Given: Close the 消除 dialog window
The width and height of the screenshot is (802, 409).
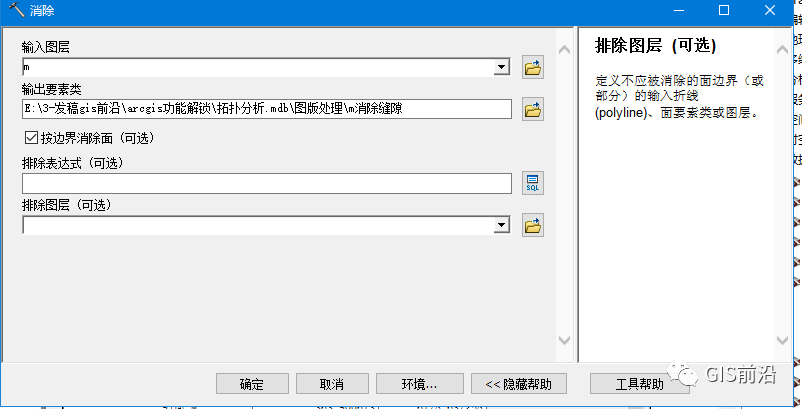Looking at the screenshot, I should pos(770,10).
